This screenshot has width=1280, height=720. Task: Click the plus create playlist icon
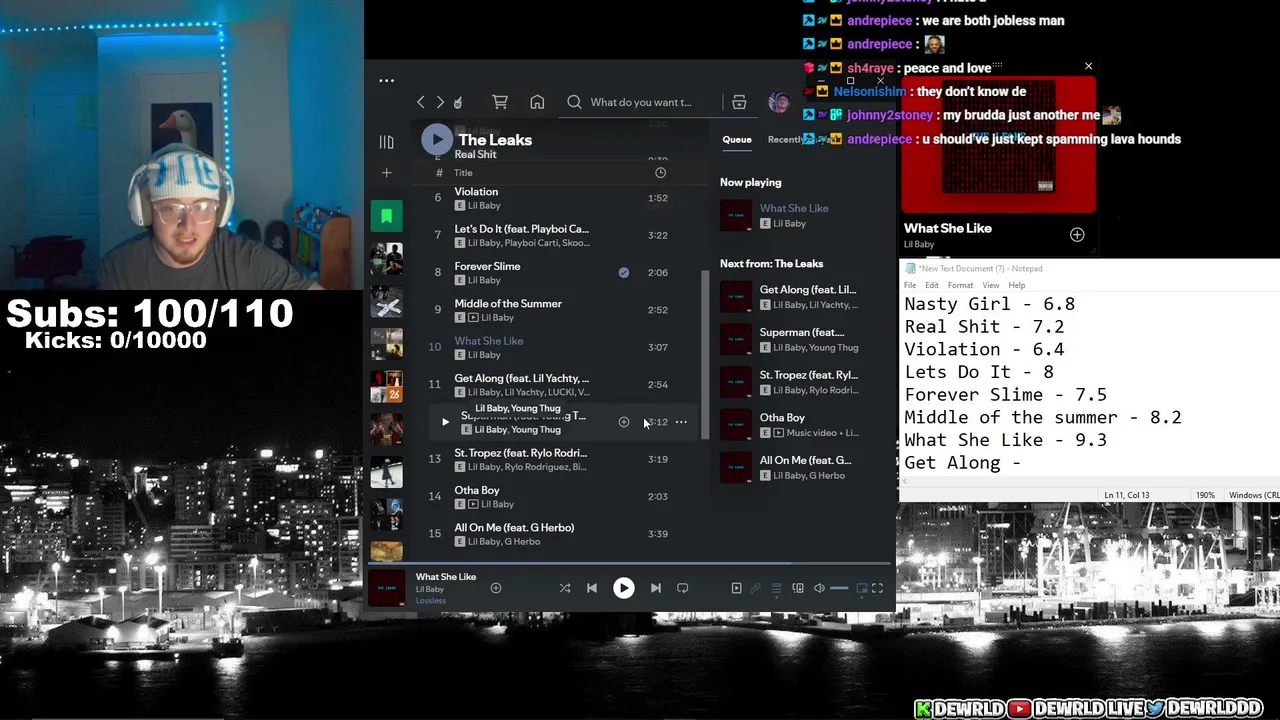click(386, 173)
